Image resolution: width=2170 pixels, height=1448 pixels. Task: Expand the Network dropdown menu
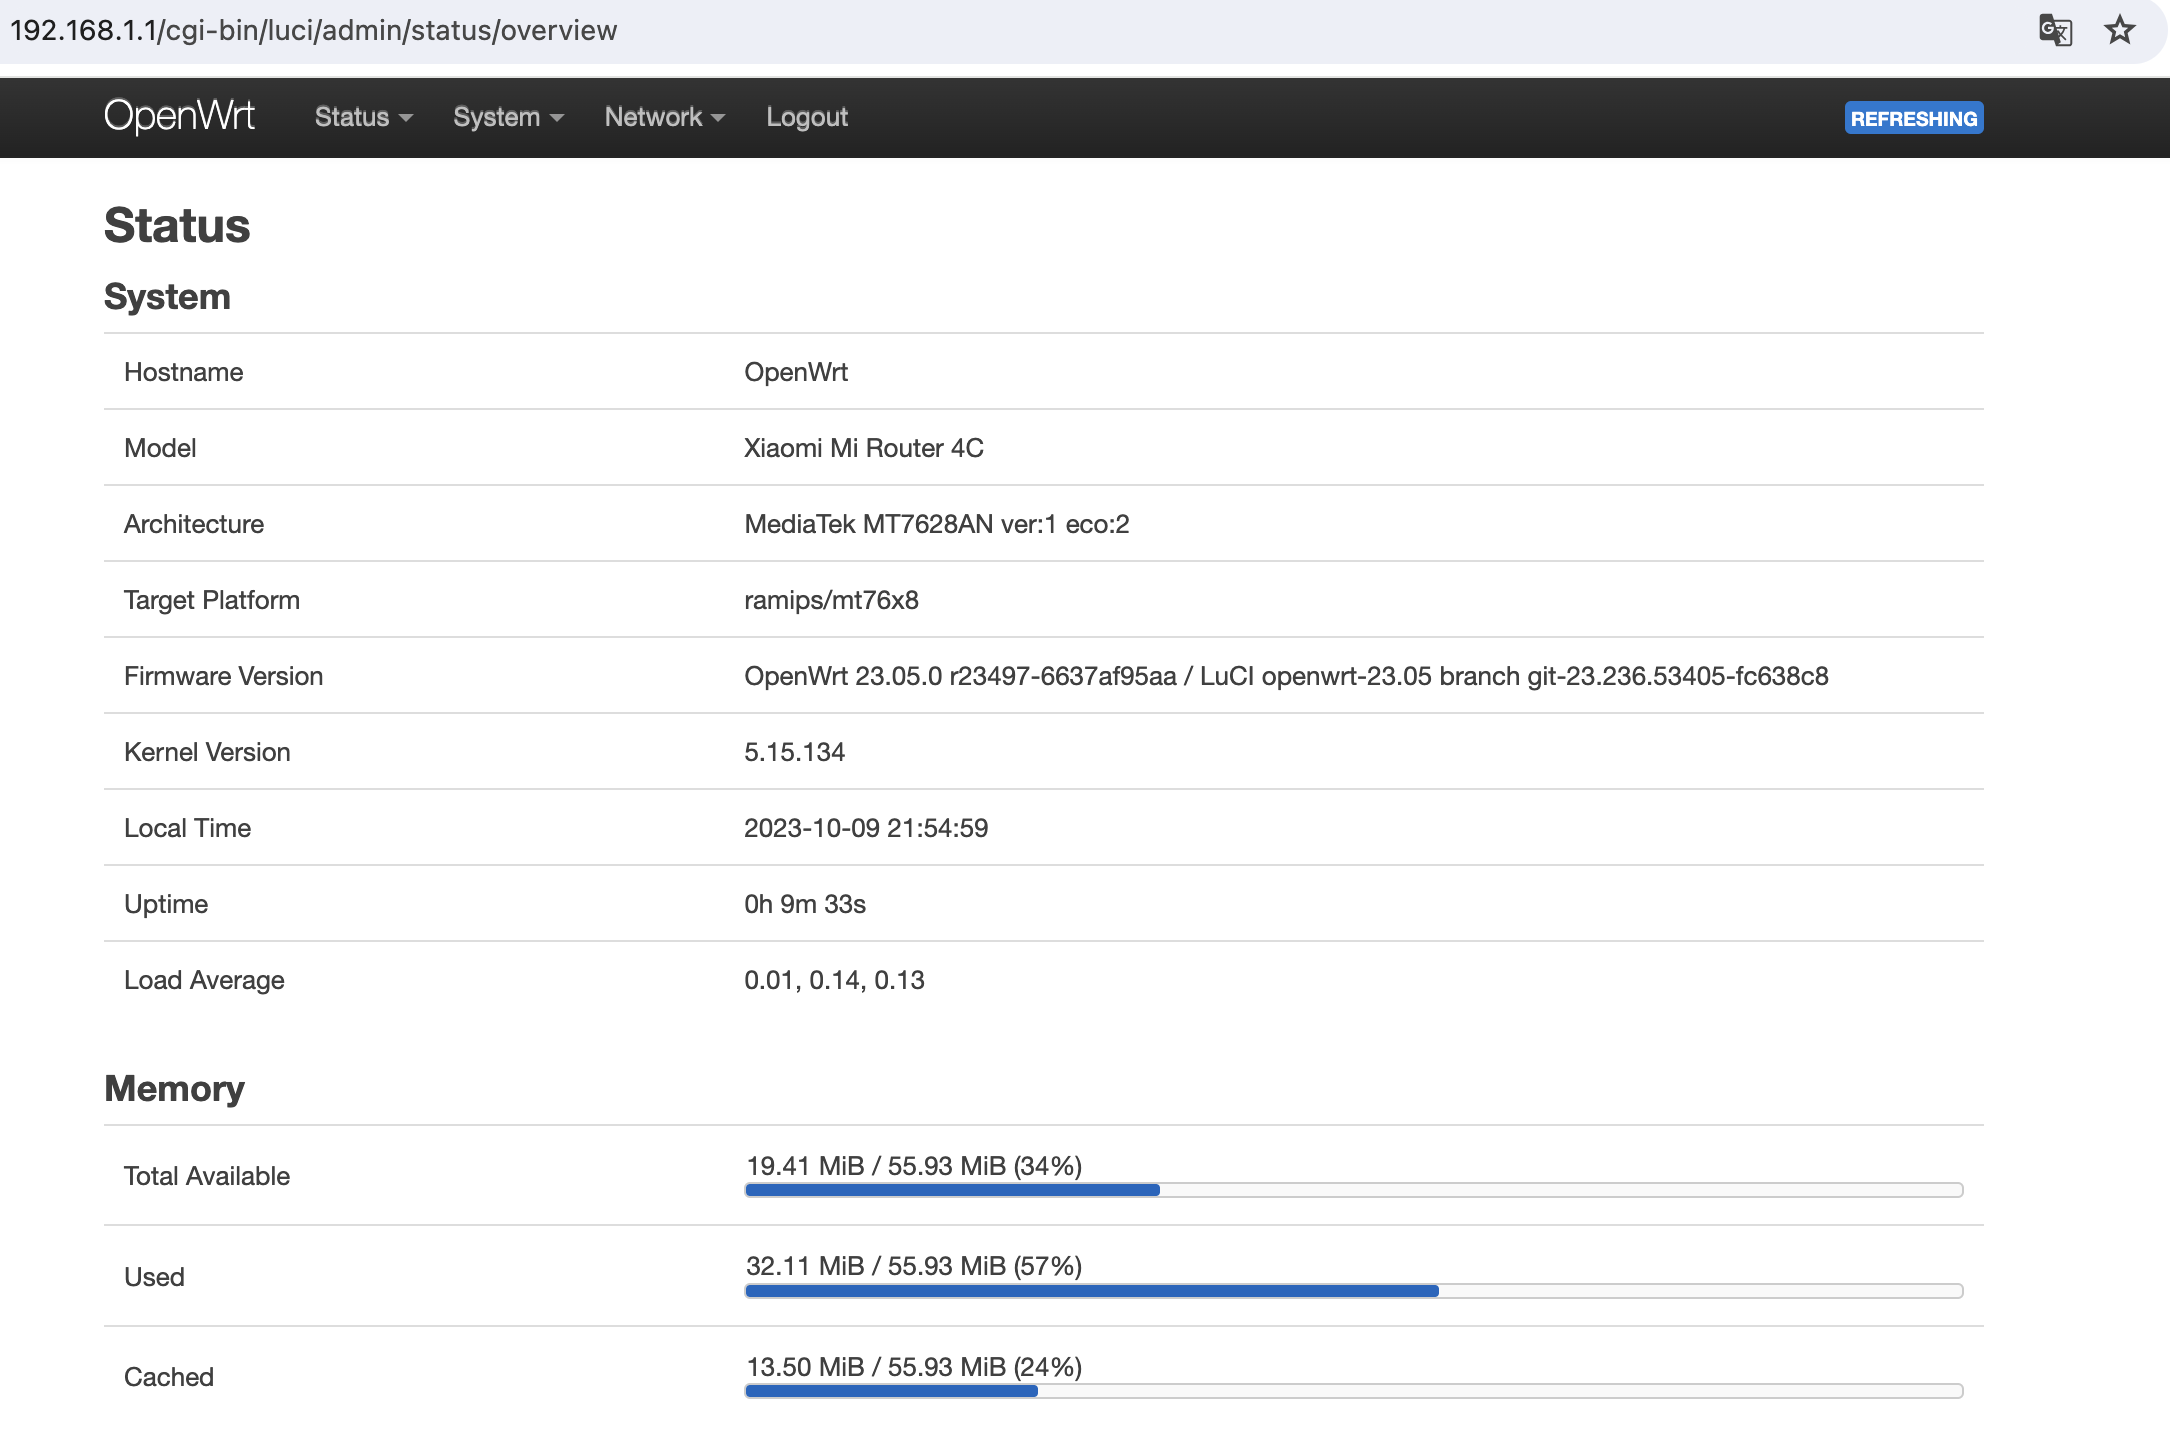pyautogui.click(x=664, y=117)
